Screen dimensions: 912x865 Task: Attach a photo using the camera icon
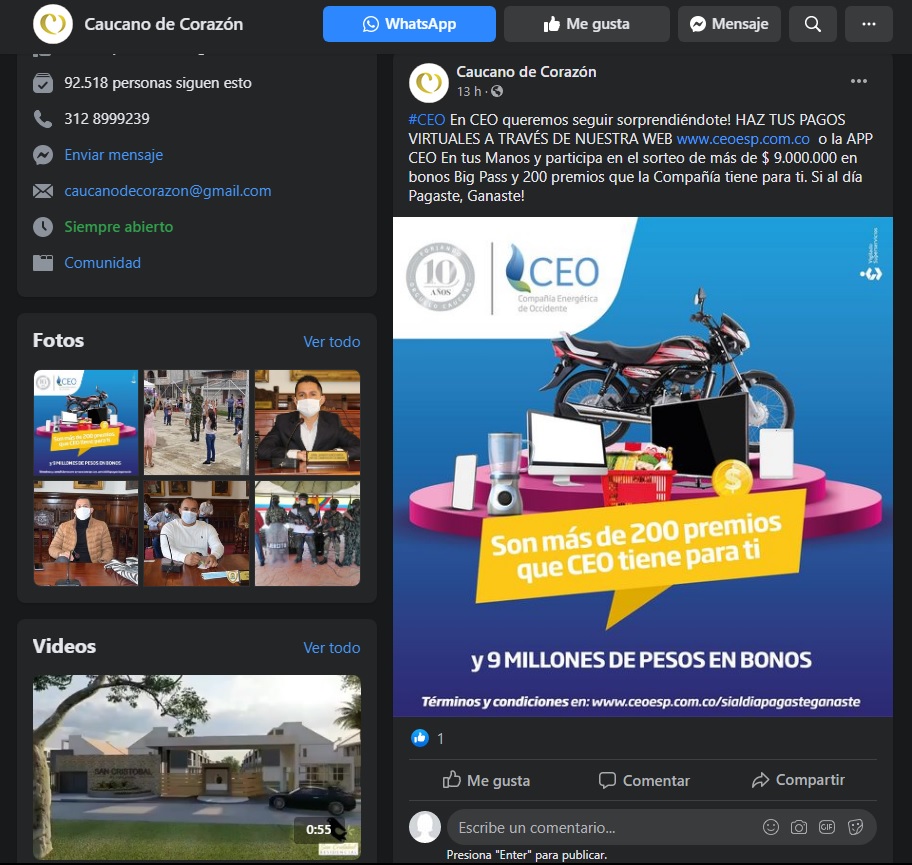coord(799,827)
